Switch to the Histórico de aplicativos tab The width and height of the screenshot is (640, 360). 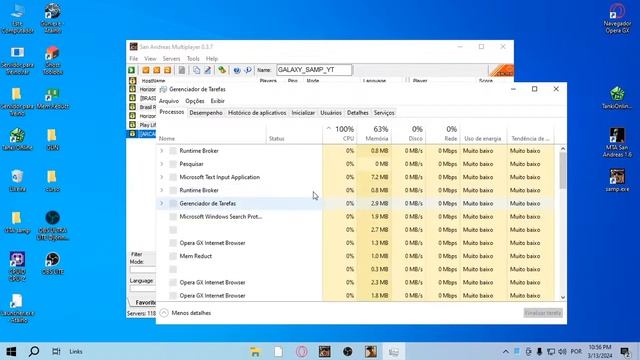257,113
